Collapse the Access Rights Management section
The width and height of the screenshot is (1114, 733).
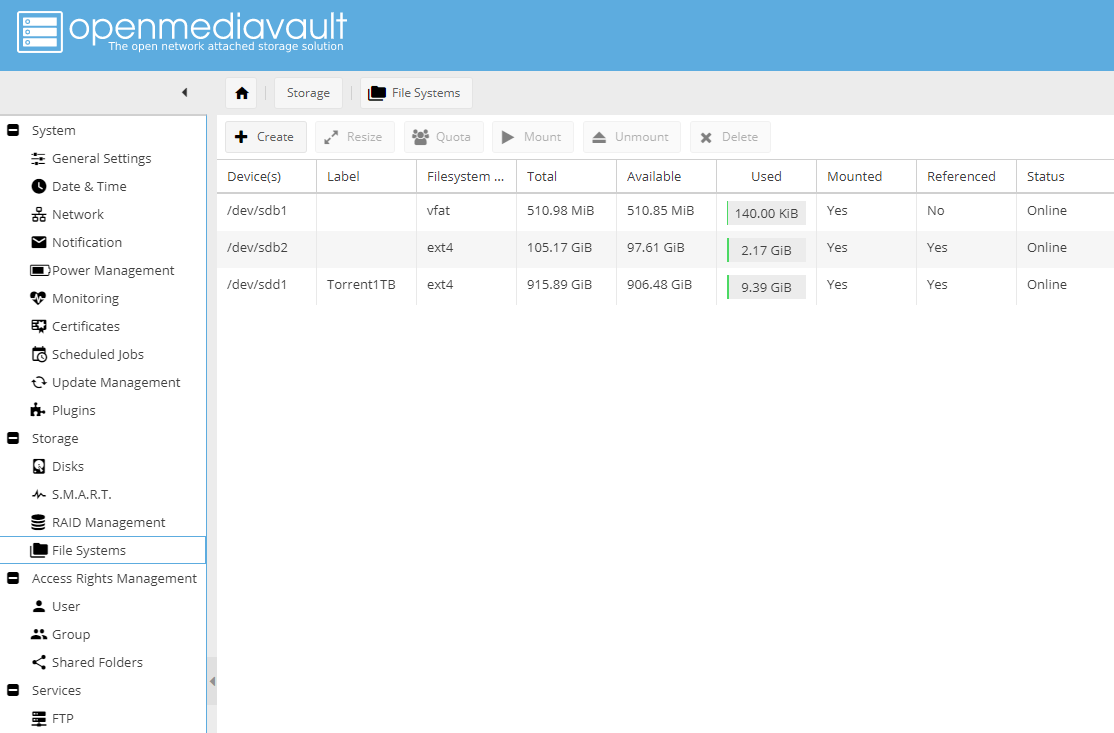pyautogui.click(x=13, y=578)
